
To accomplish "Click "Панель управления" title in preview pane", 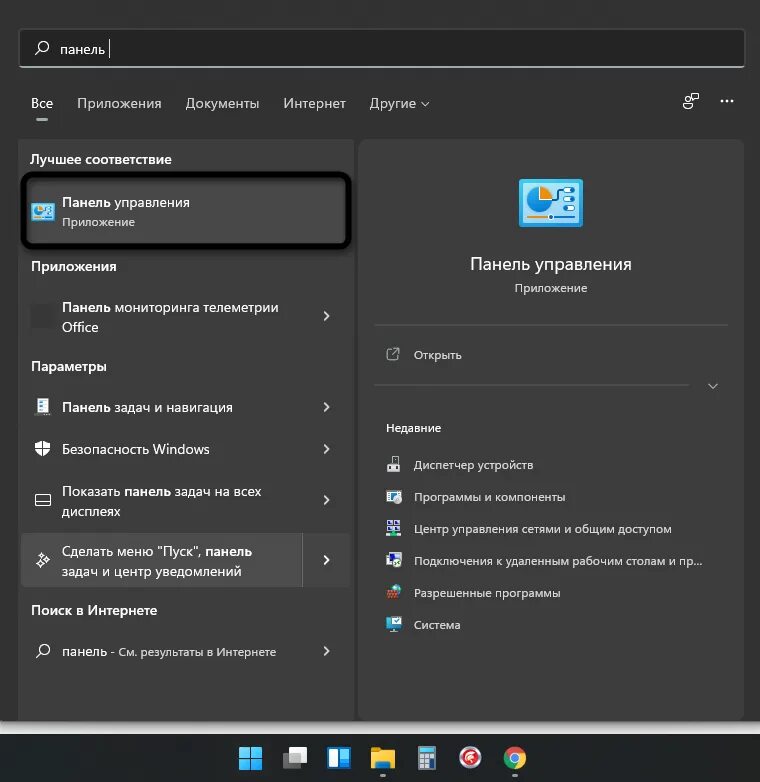I will [551, 264].
